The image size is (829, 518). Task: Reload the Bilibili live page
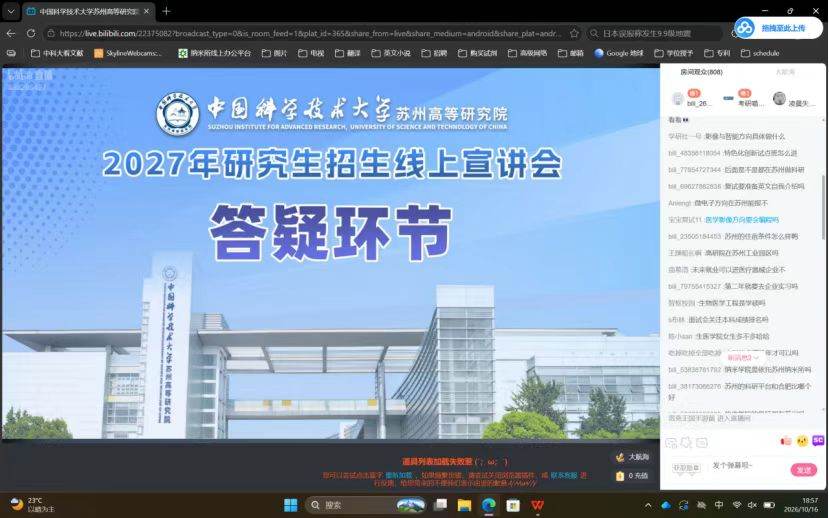pos(31,33)
